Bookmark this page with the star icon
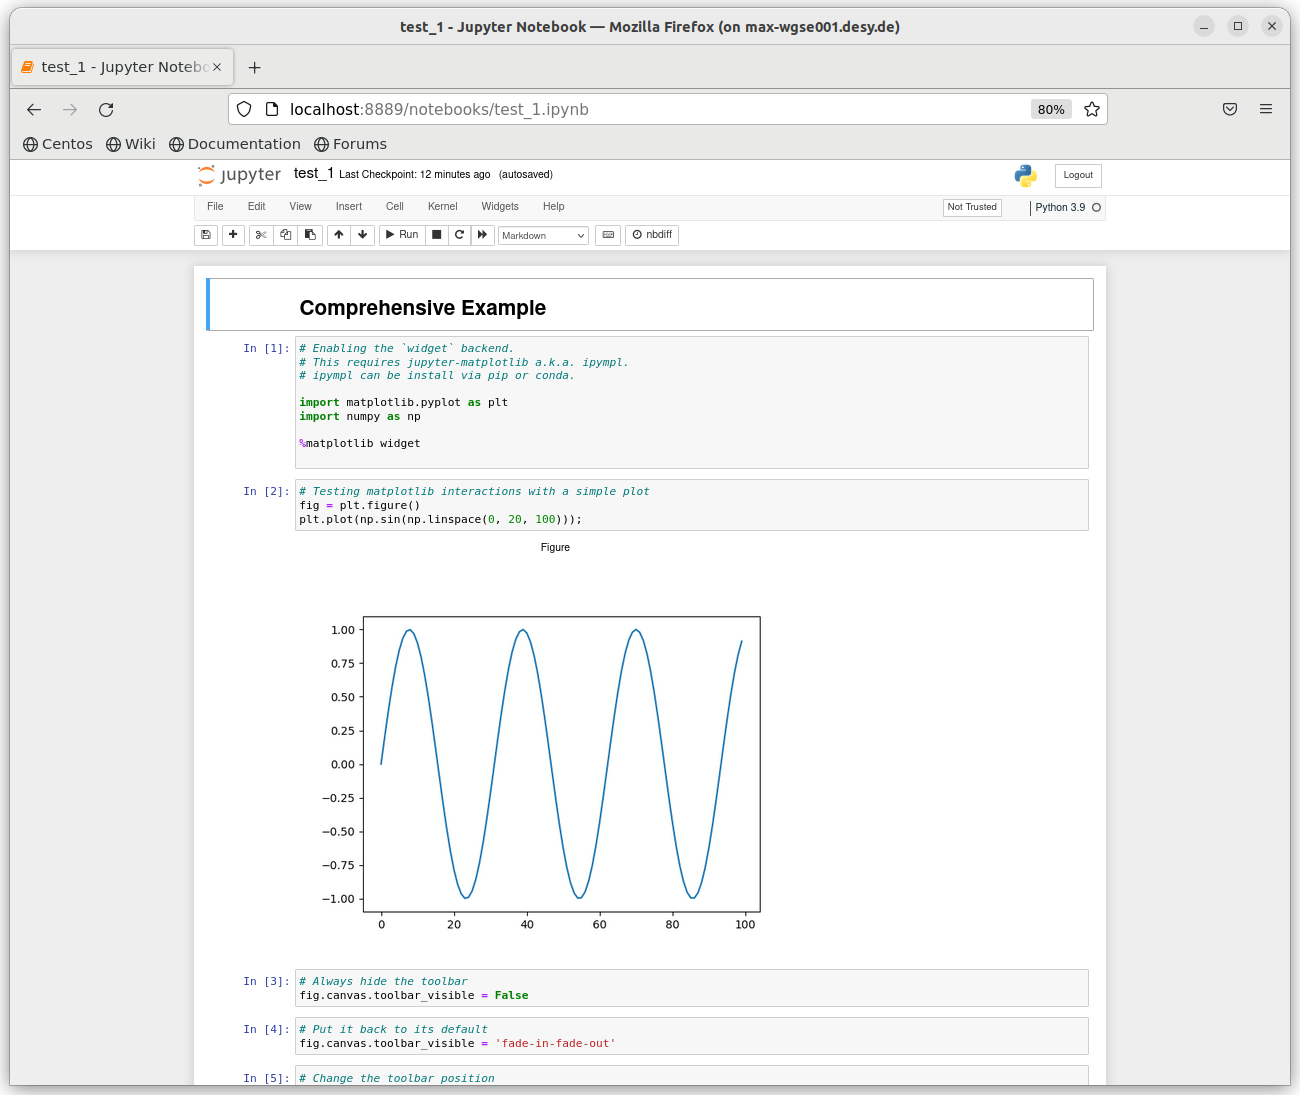The height and width of the screenshot is (1095, 1300). pyautogui.click(x=1092, y=109)
